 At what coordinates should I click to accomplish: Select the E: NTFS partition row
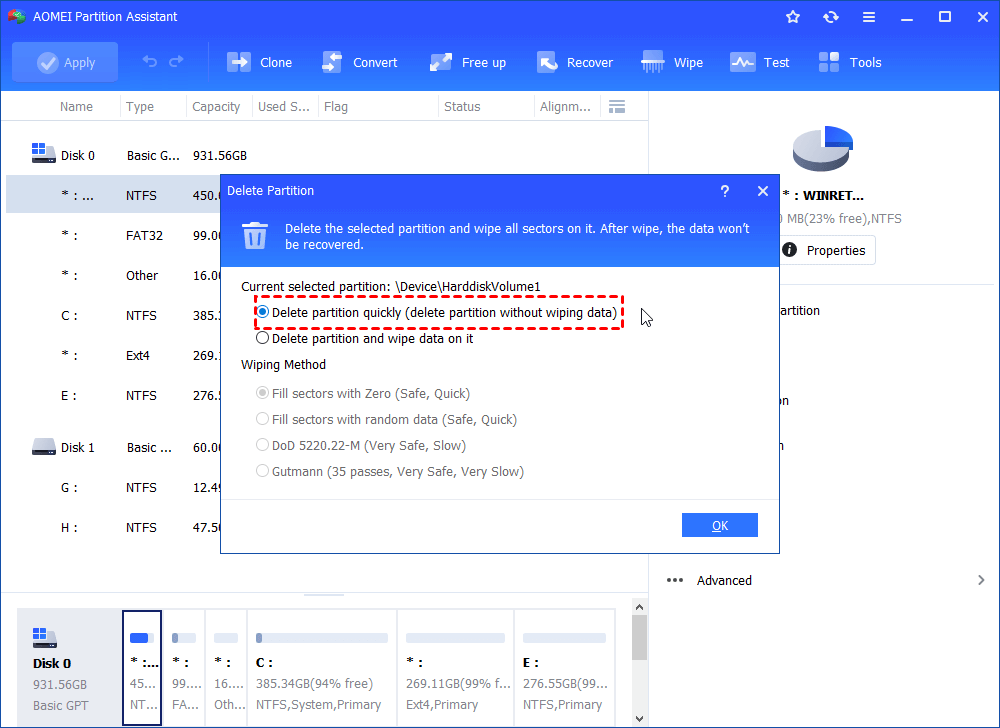pos(114,396)
